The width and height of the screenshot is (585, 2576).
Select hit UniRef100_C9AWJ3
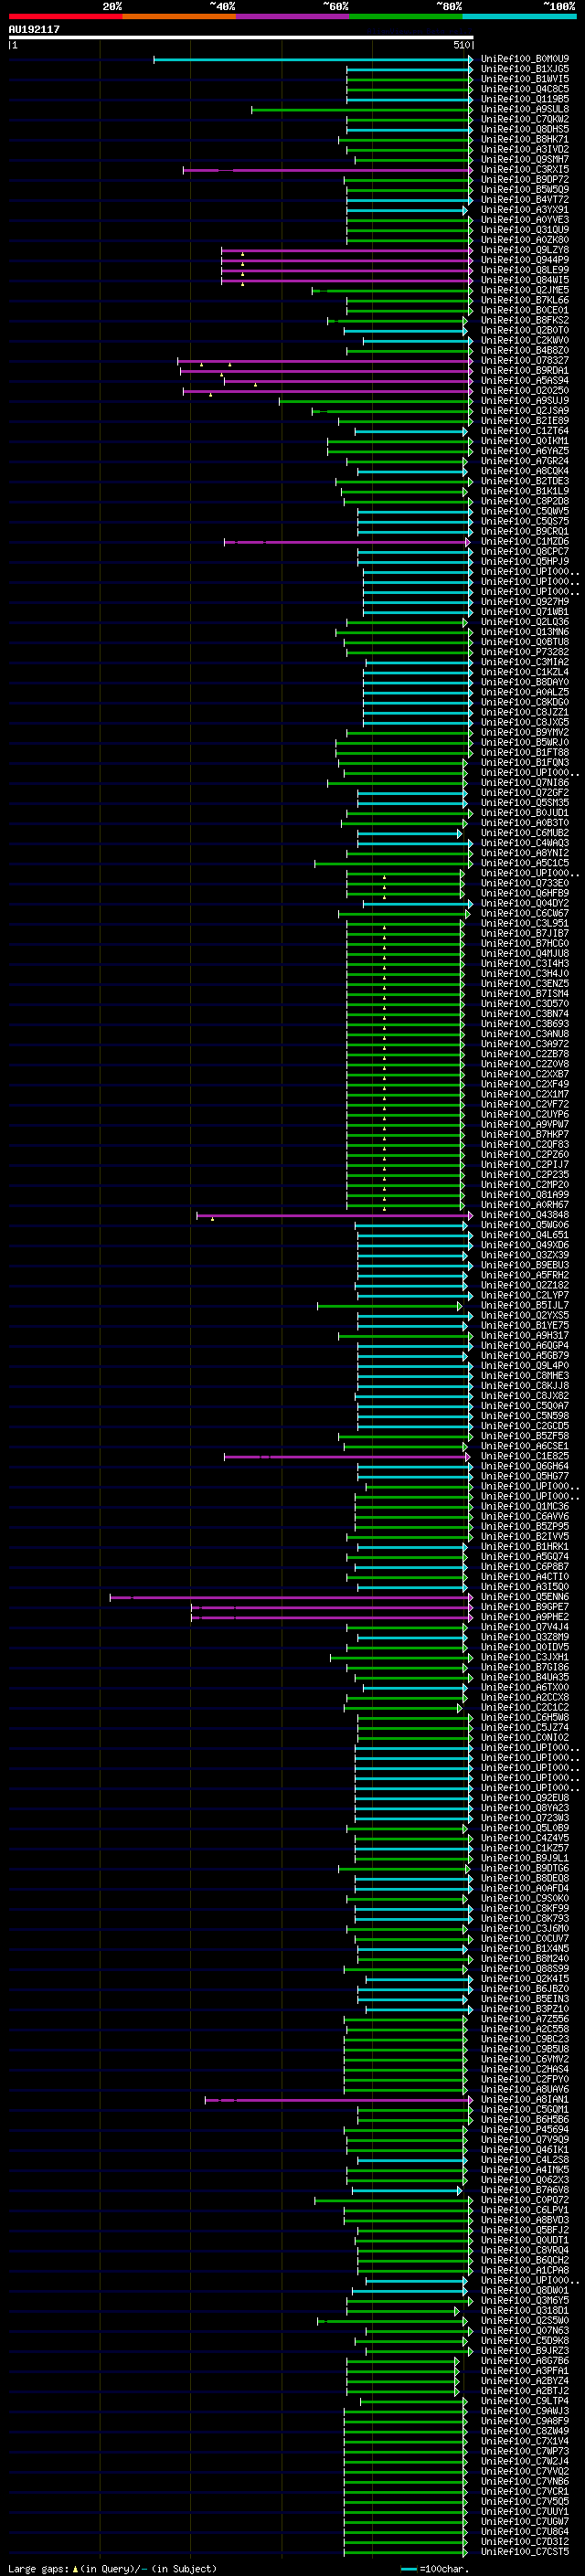525,2410
